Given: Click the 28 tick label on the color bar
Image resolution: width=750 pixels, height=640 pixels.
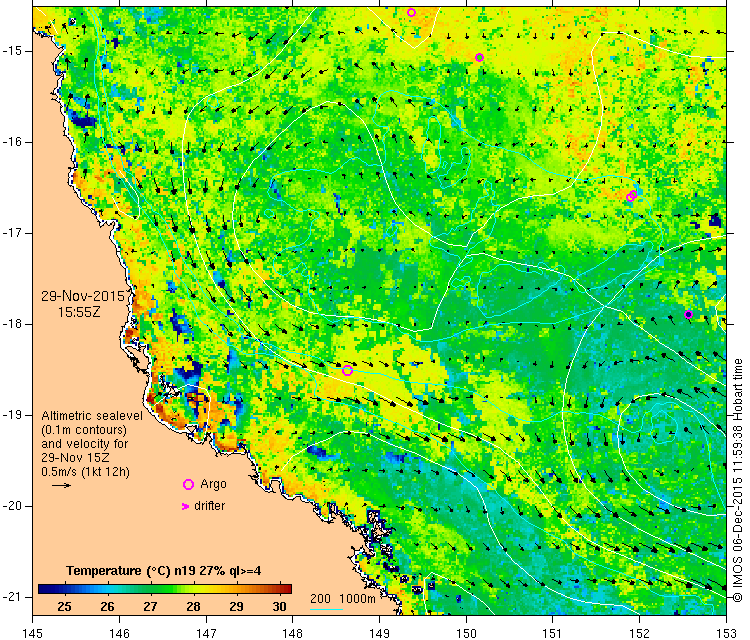Looking at the screenshot, I should point(193,607).
